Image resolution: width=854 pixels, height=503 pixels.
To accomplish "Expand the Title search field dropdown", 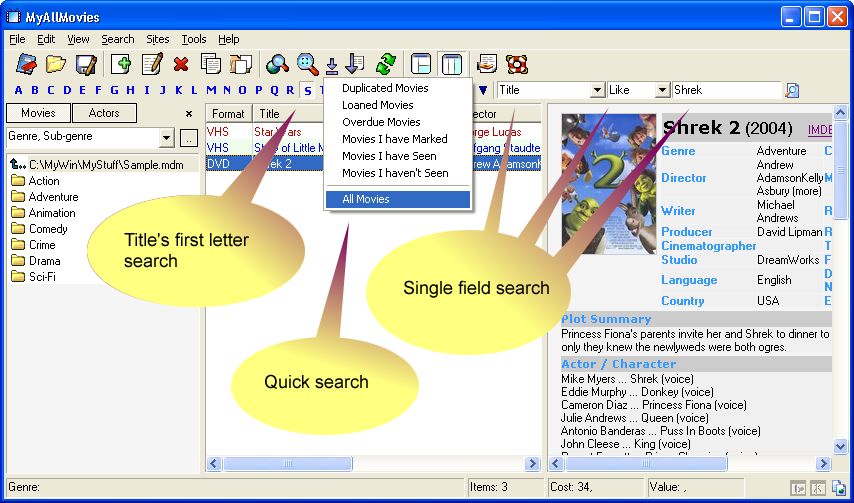I will (598, 90).
